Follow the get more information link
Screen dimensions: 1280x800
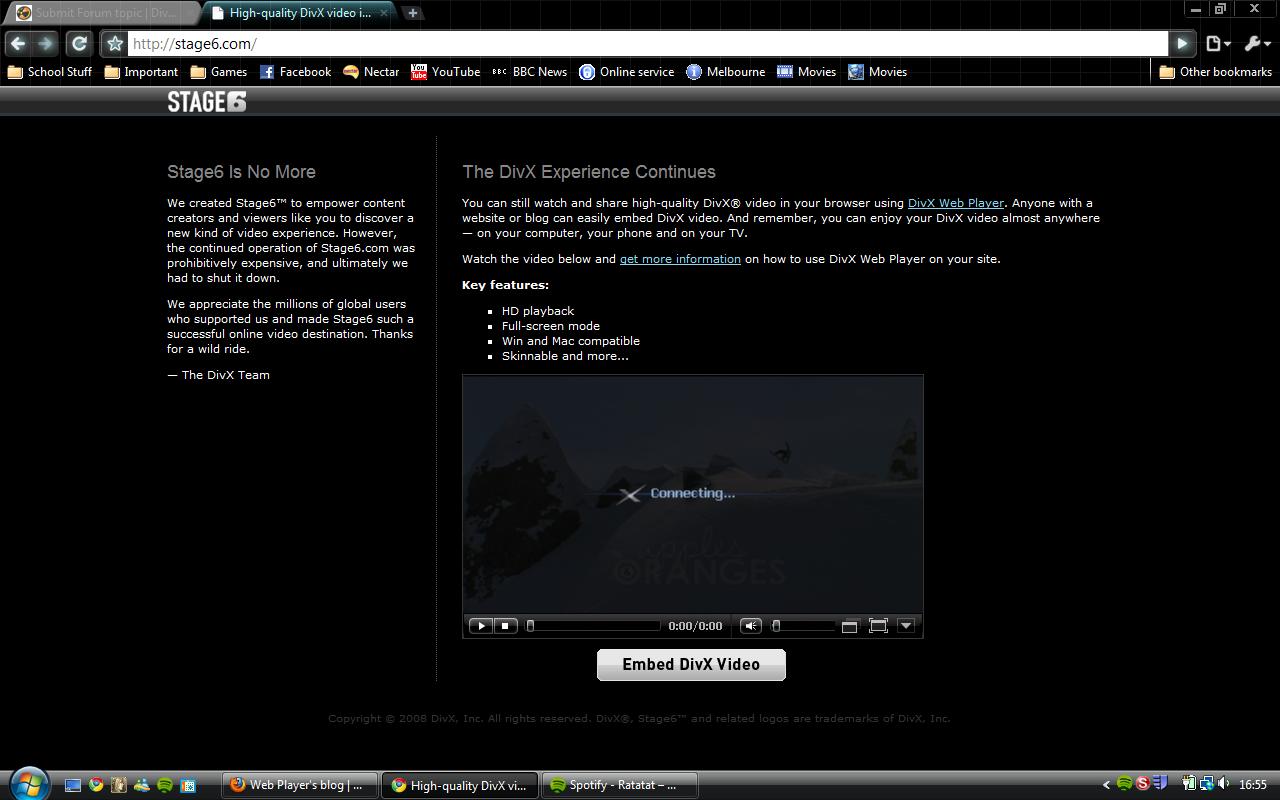tap(680, 259)
